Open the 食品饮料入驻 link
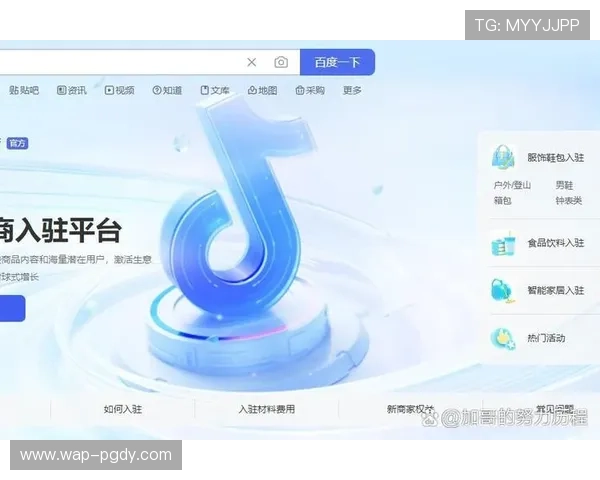Image resolution: width=600 pixels, height=480 pixels. tap(556, 243)
